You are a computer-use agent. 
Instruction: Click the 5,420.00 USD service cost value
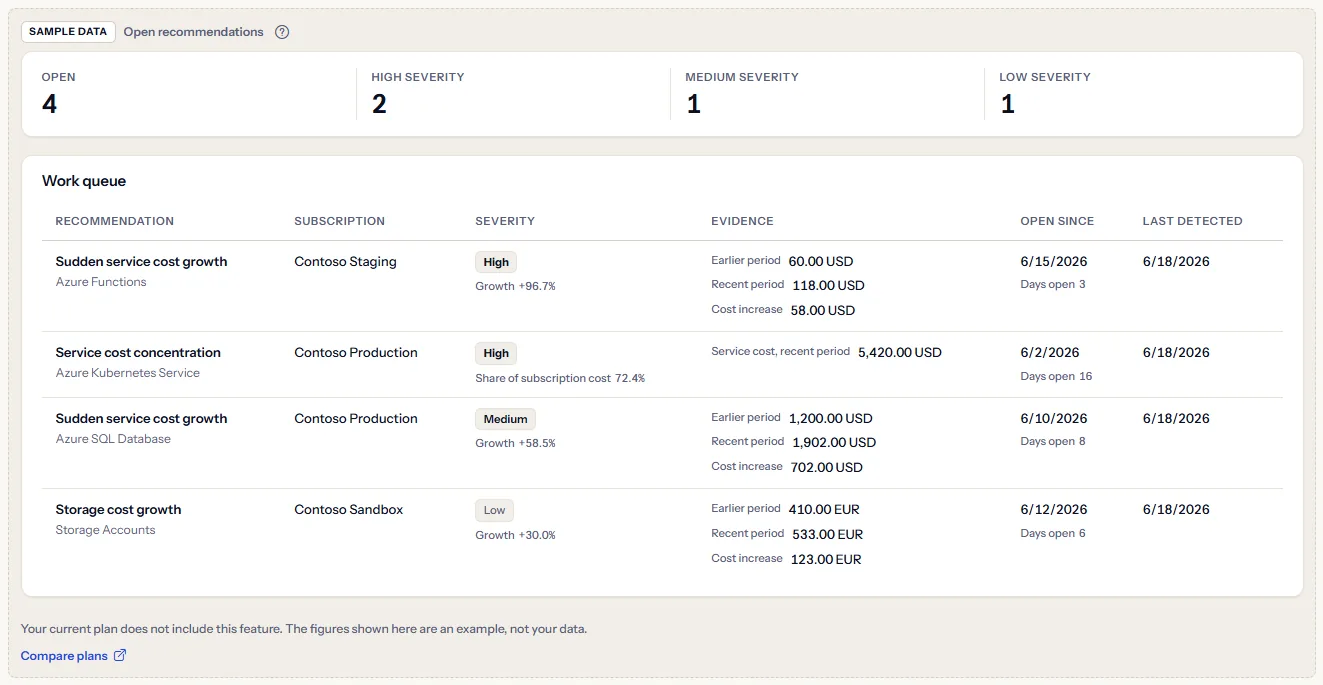tap(900, 353)
